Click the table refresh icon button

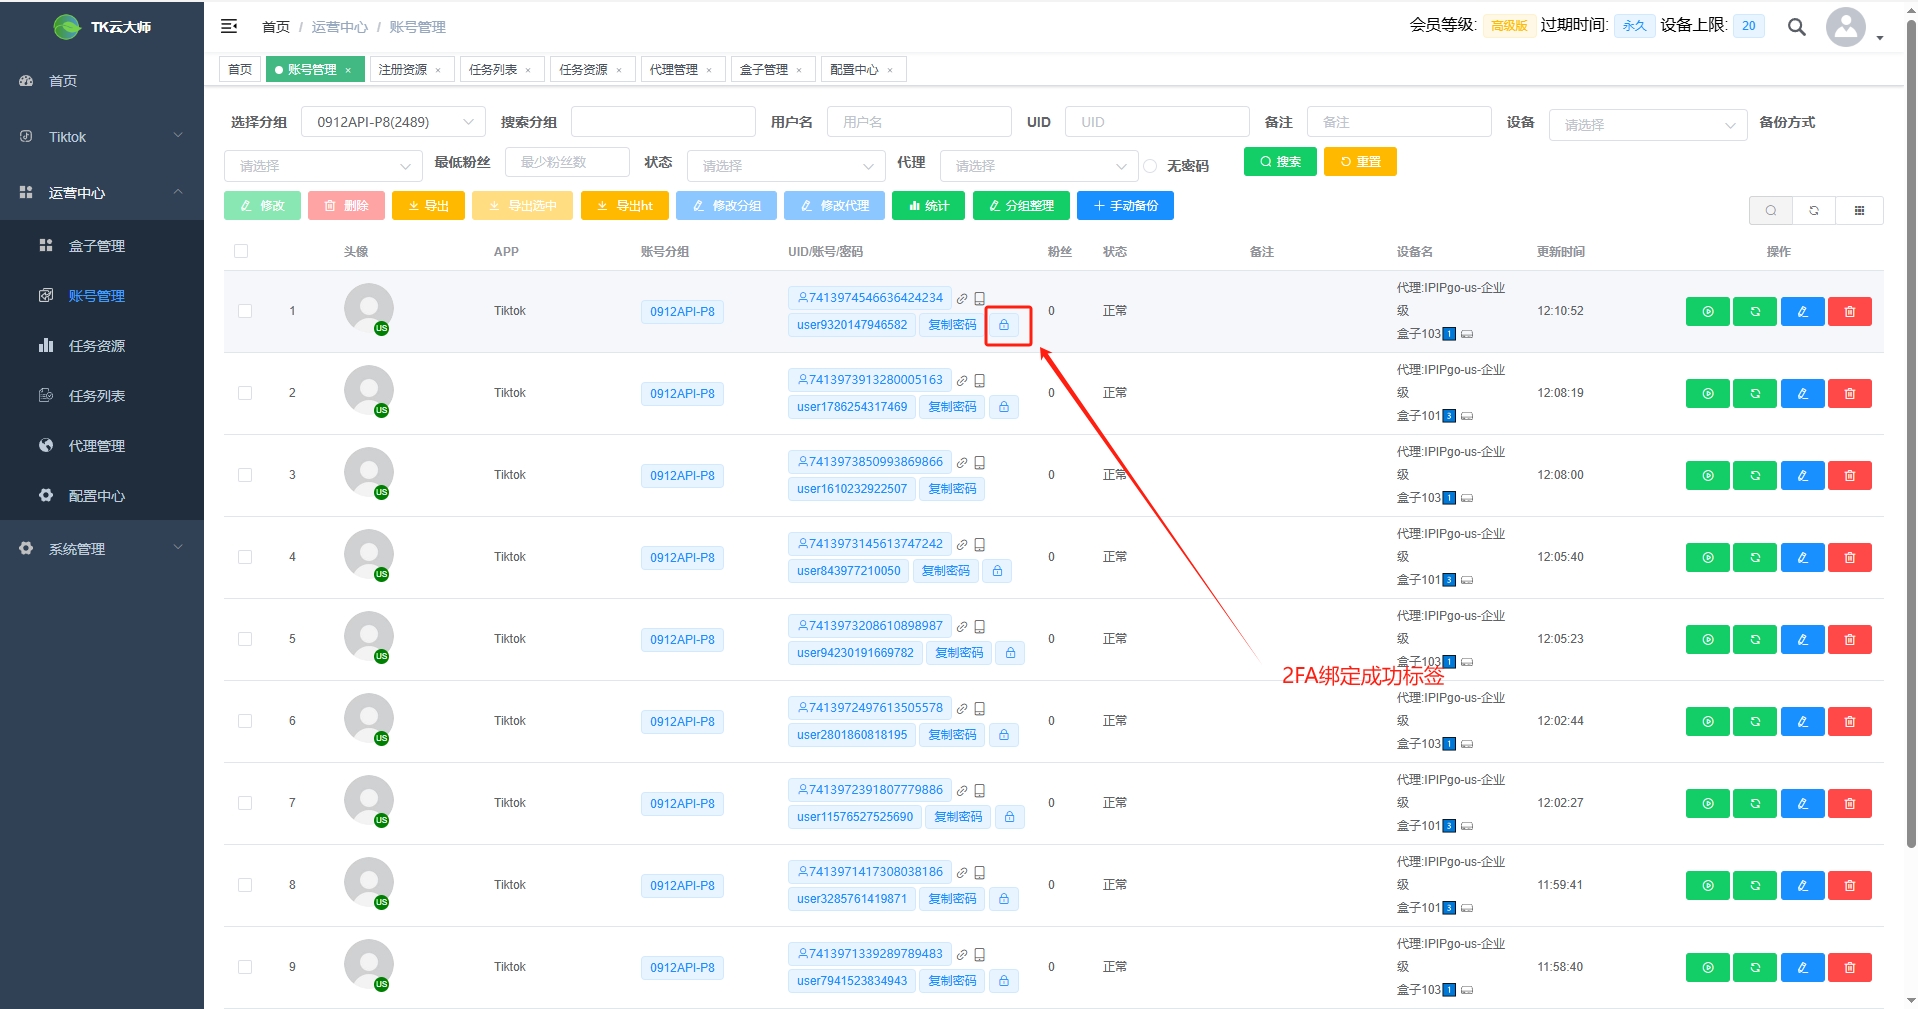click(x=1814, y=210)
